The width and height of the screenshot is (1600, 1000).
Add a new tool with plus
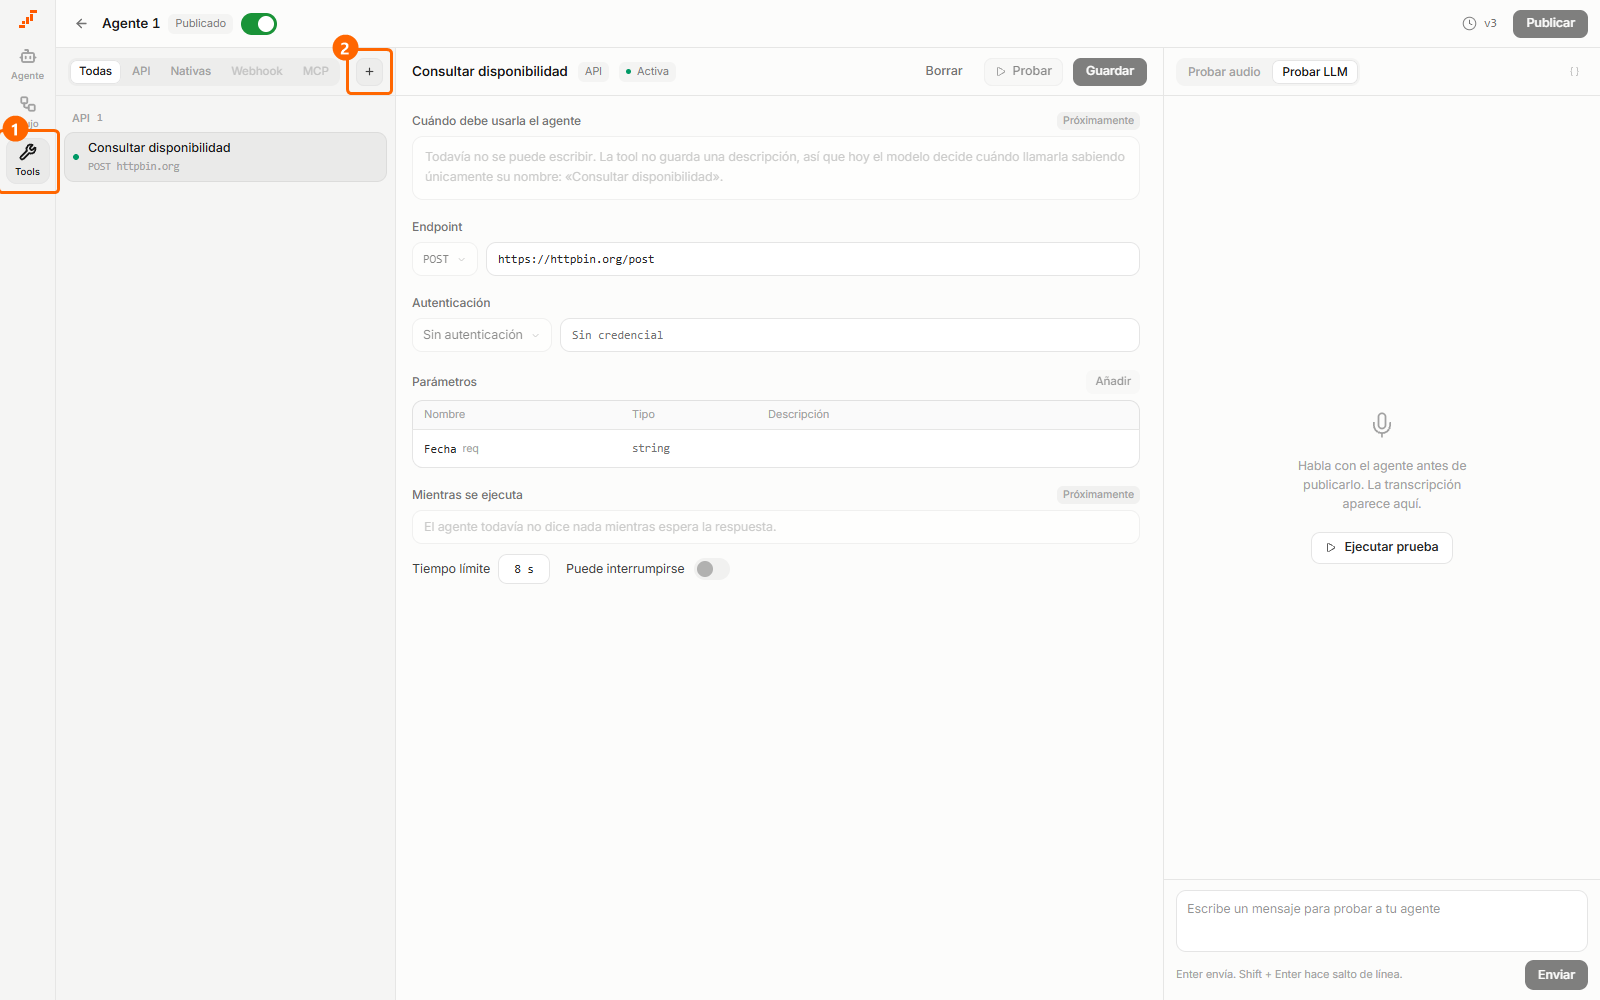click(x=369, y=71)
